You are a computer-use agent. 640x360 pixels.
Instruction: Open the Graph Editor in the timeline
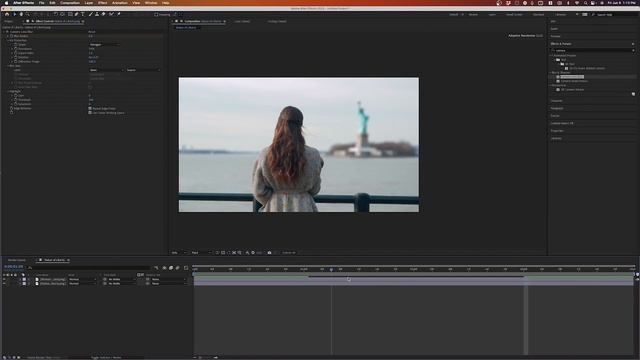(186, 268)
